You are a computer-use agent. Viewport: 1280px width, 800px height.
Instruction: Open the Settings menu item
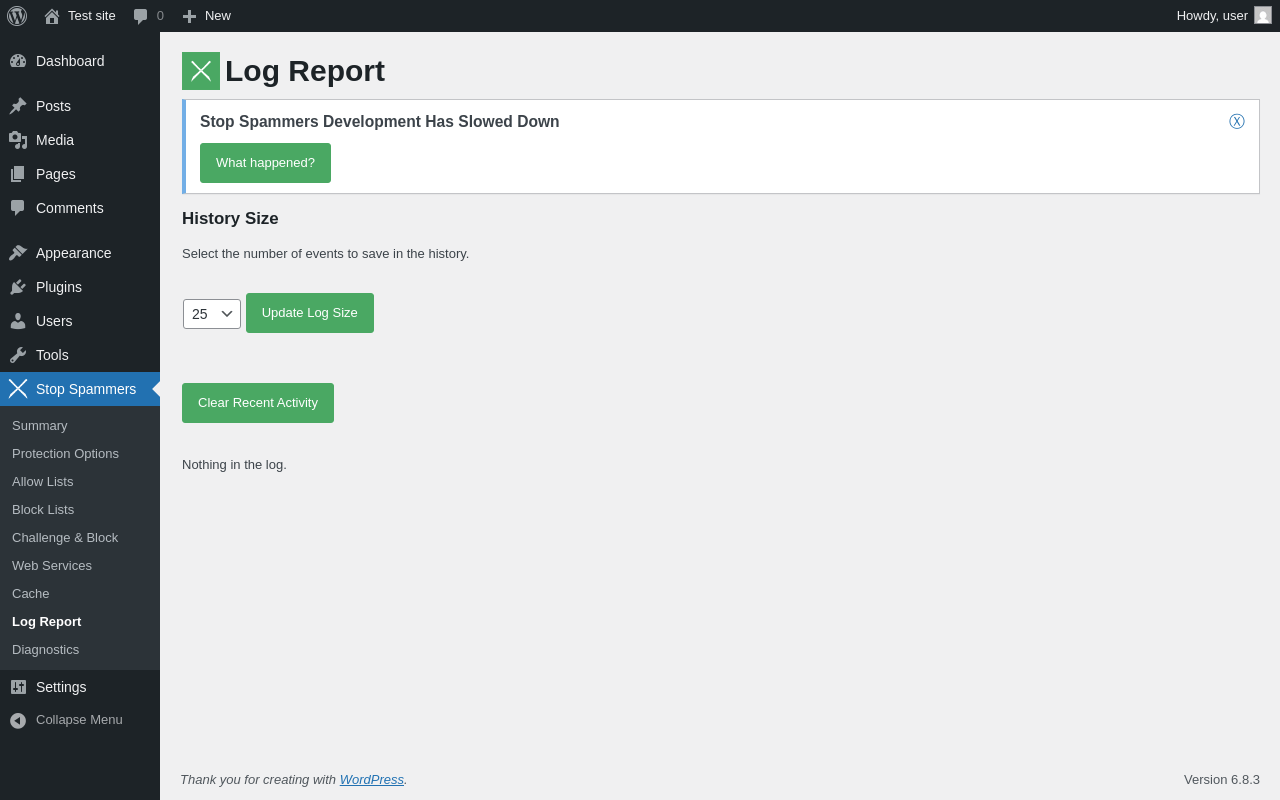pyautogui.click(x=80, y=687)
